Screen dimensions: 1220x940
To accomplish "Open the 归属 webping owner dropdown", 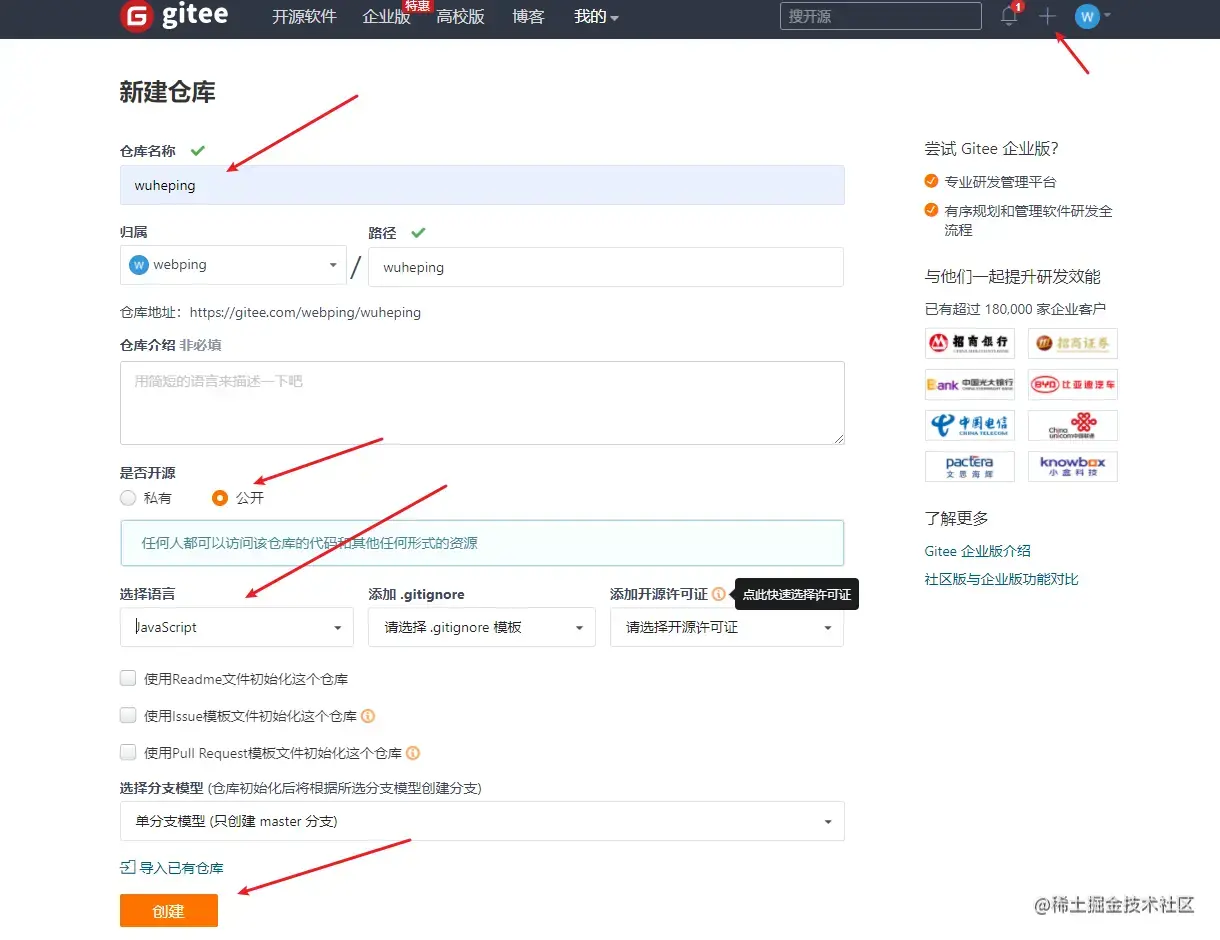I will pos(233,265).
